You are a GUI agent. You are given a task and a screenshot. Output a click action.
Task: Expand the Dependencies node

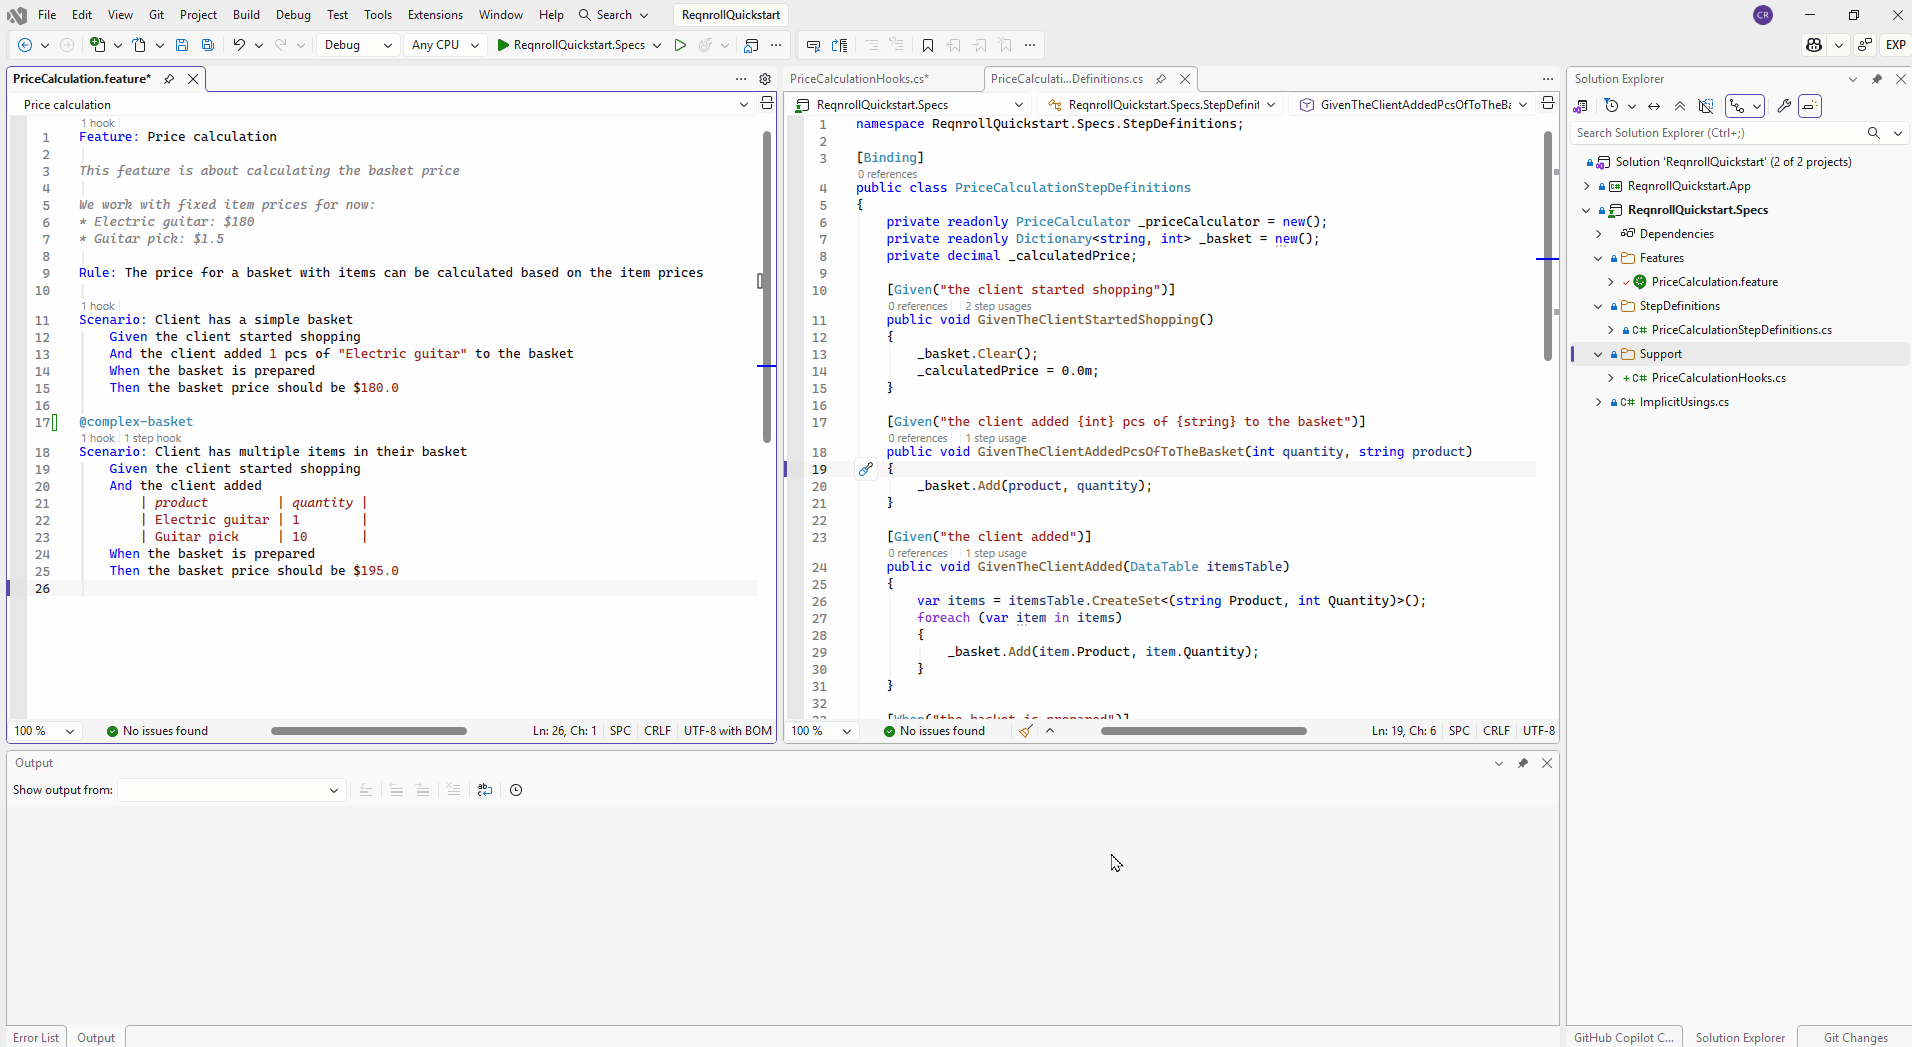1598,234
